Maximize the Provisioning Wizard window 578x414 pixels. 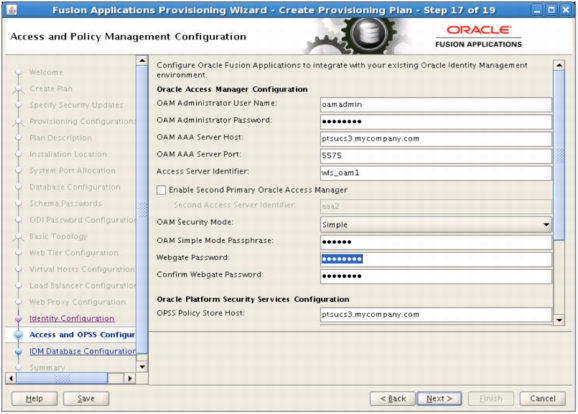(551, 10)
